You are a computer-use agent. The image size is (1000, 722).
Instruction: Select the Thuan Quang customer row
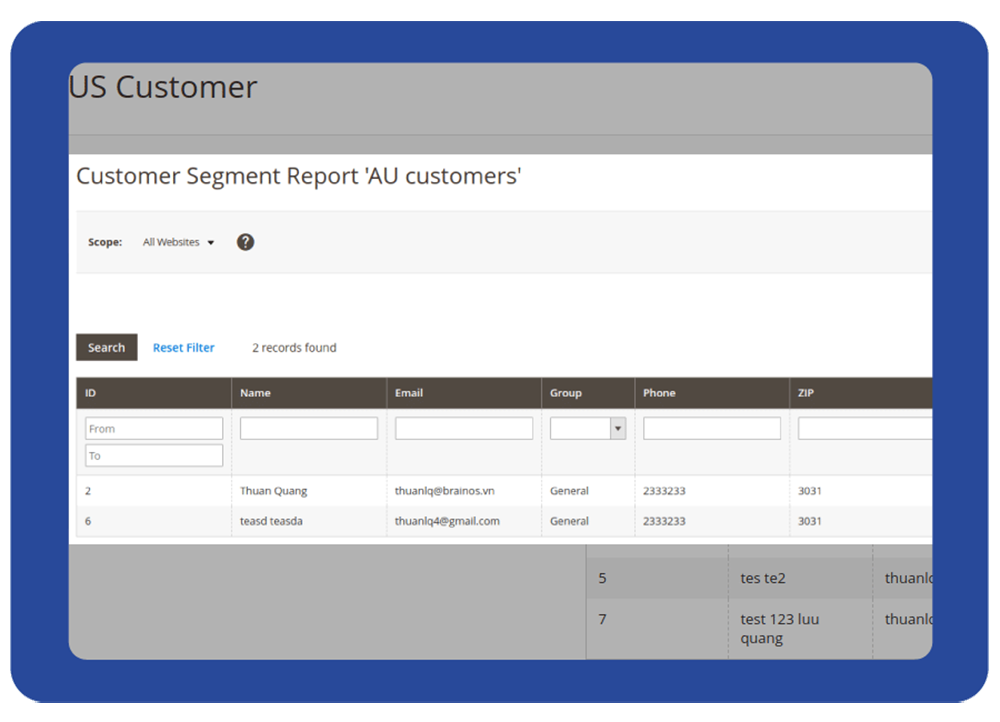coord(274,491)
